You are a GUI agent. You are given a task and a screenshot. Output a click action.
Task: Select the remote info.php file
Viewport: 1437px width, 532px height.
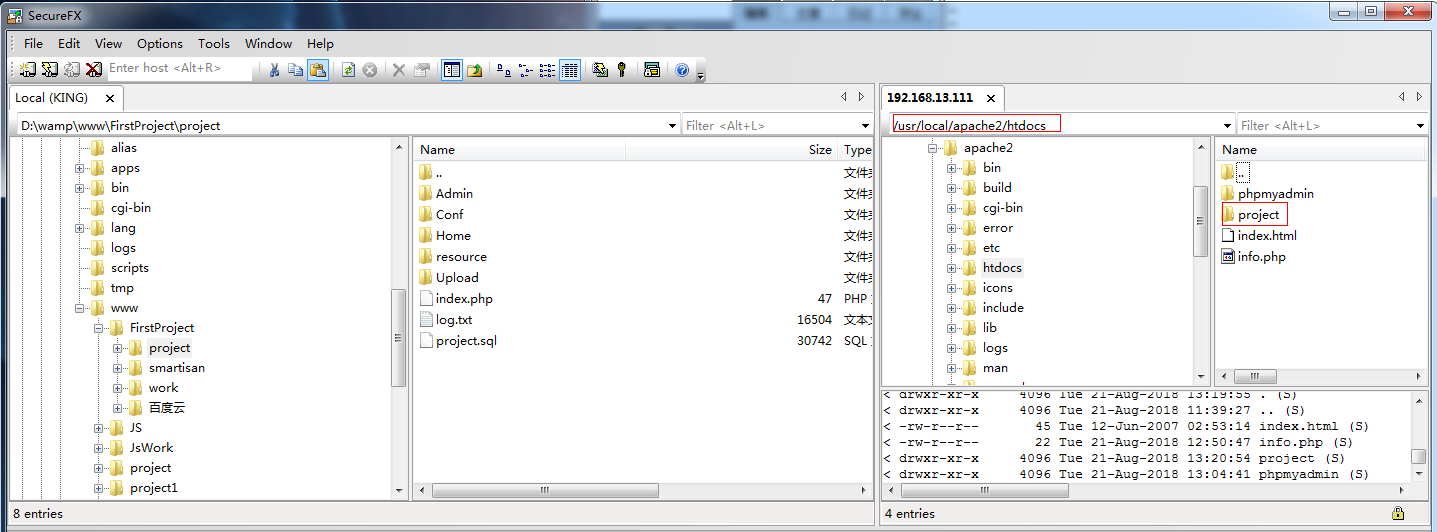click(x=1254, y=256)
